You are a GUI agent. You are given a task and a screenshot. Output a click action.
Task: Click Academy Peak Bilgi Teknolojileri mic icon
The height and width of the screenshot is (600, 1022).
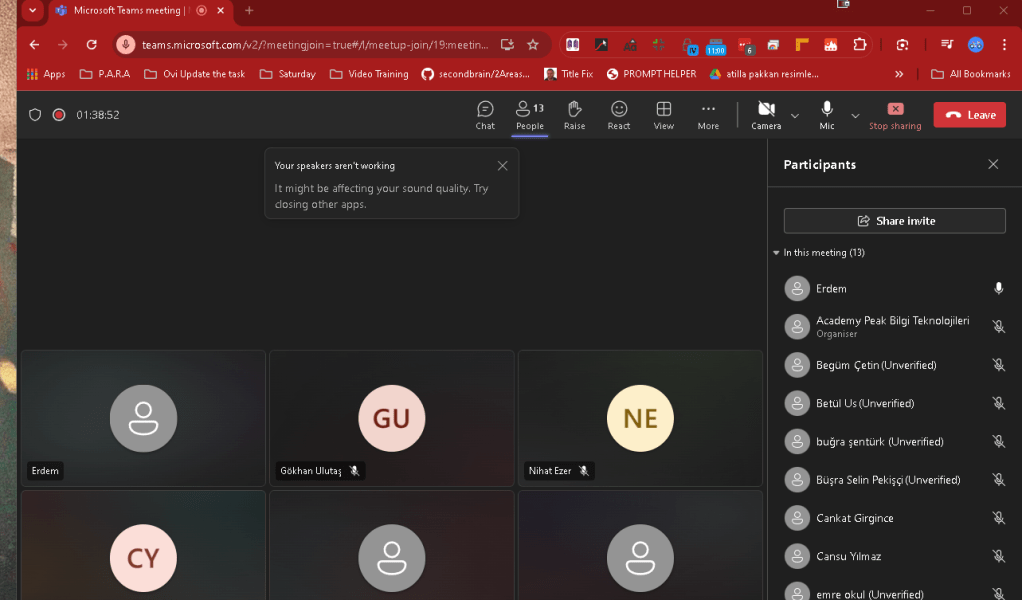998,326
